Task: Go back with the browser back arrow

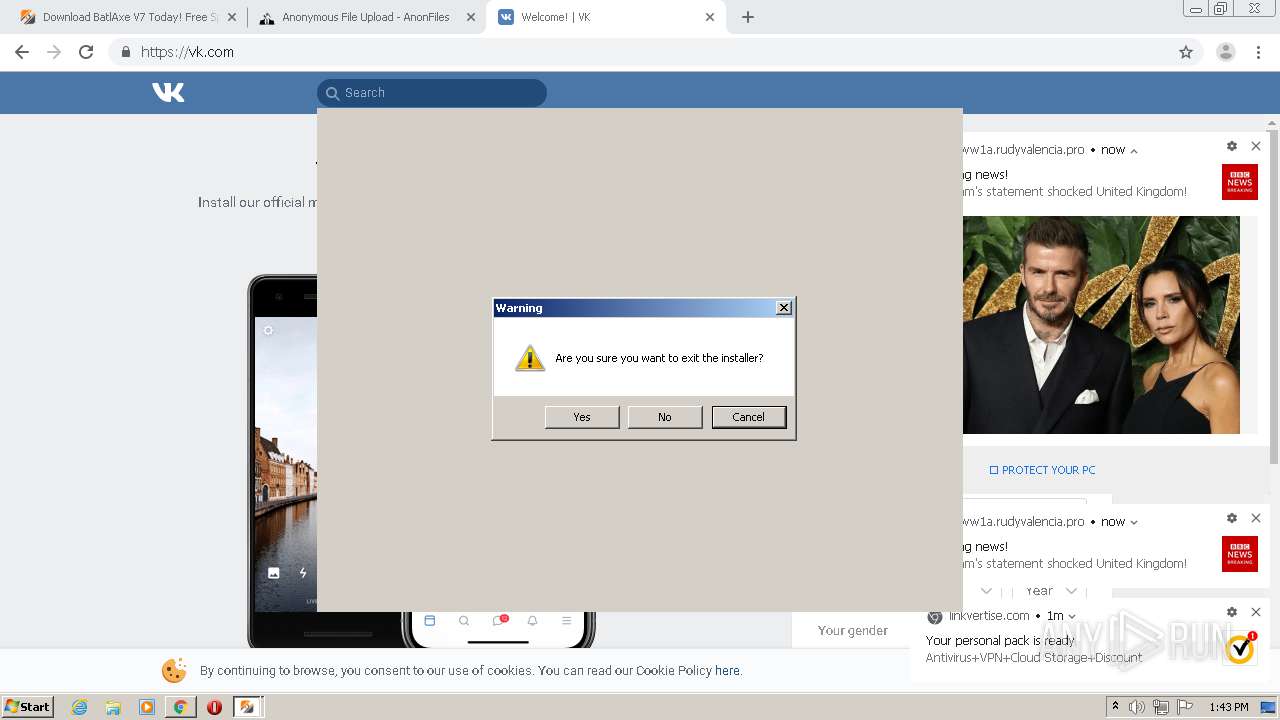Action: pos(22,52)
